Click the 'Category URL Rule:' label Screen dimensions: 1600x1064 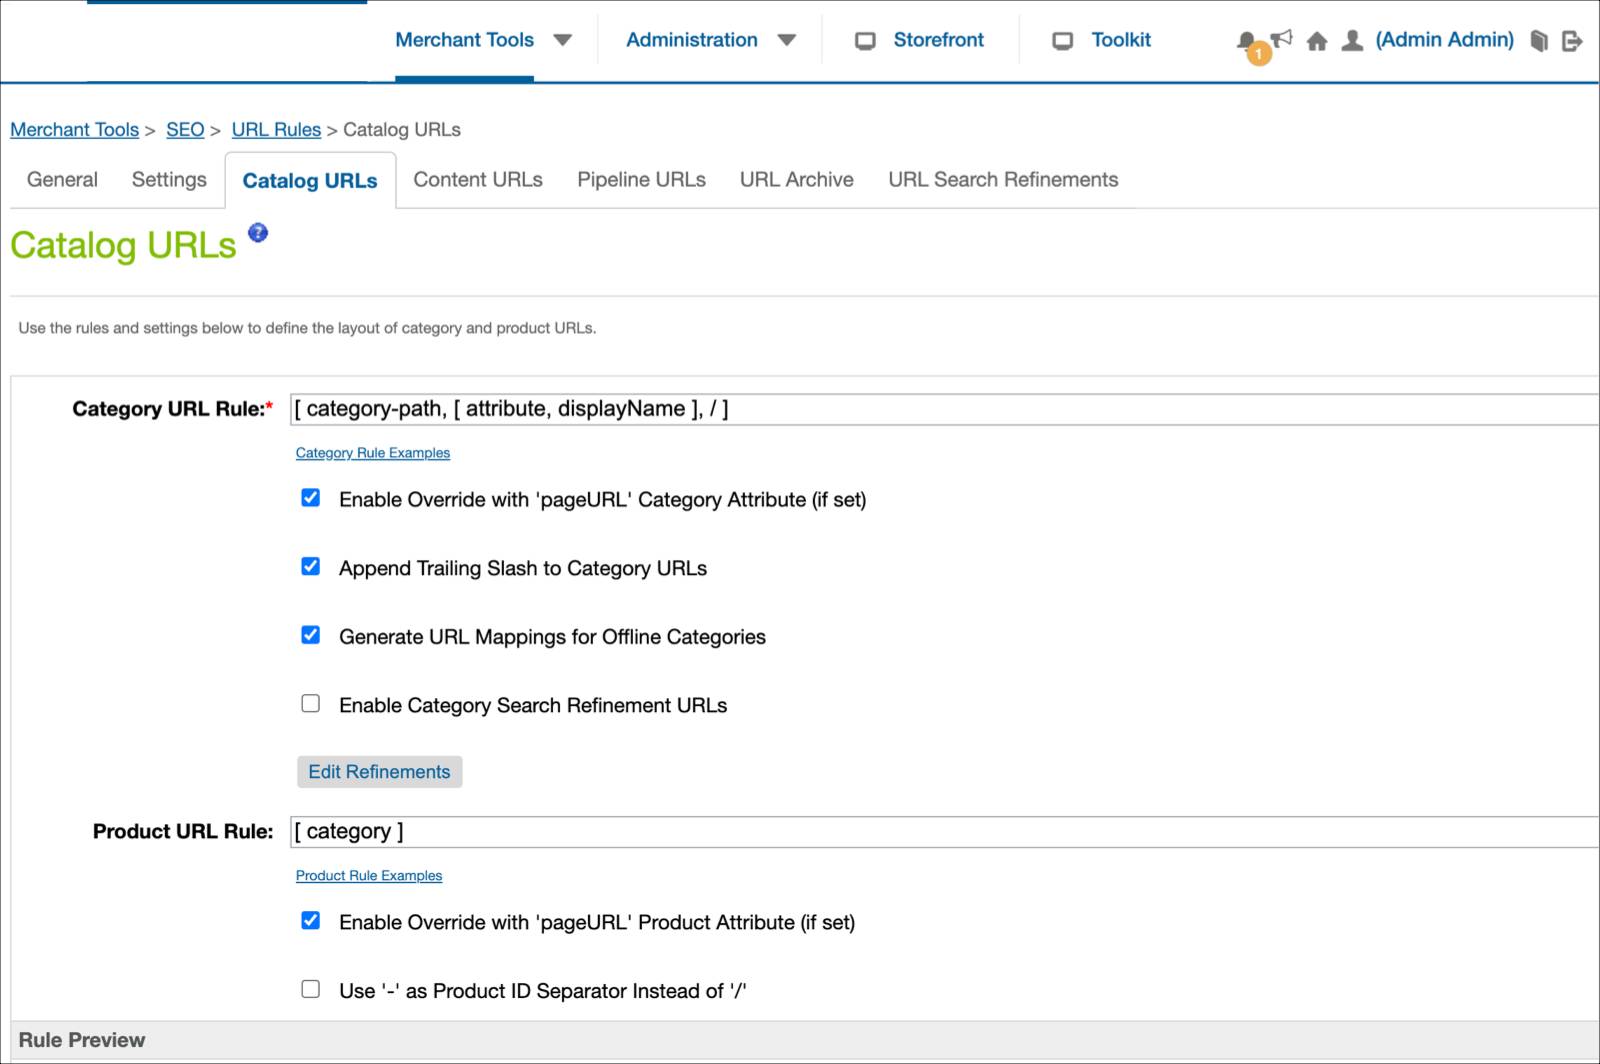pyautogui.click(x=172, y=409)
